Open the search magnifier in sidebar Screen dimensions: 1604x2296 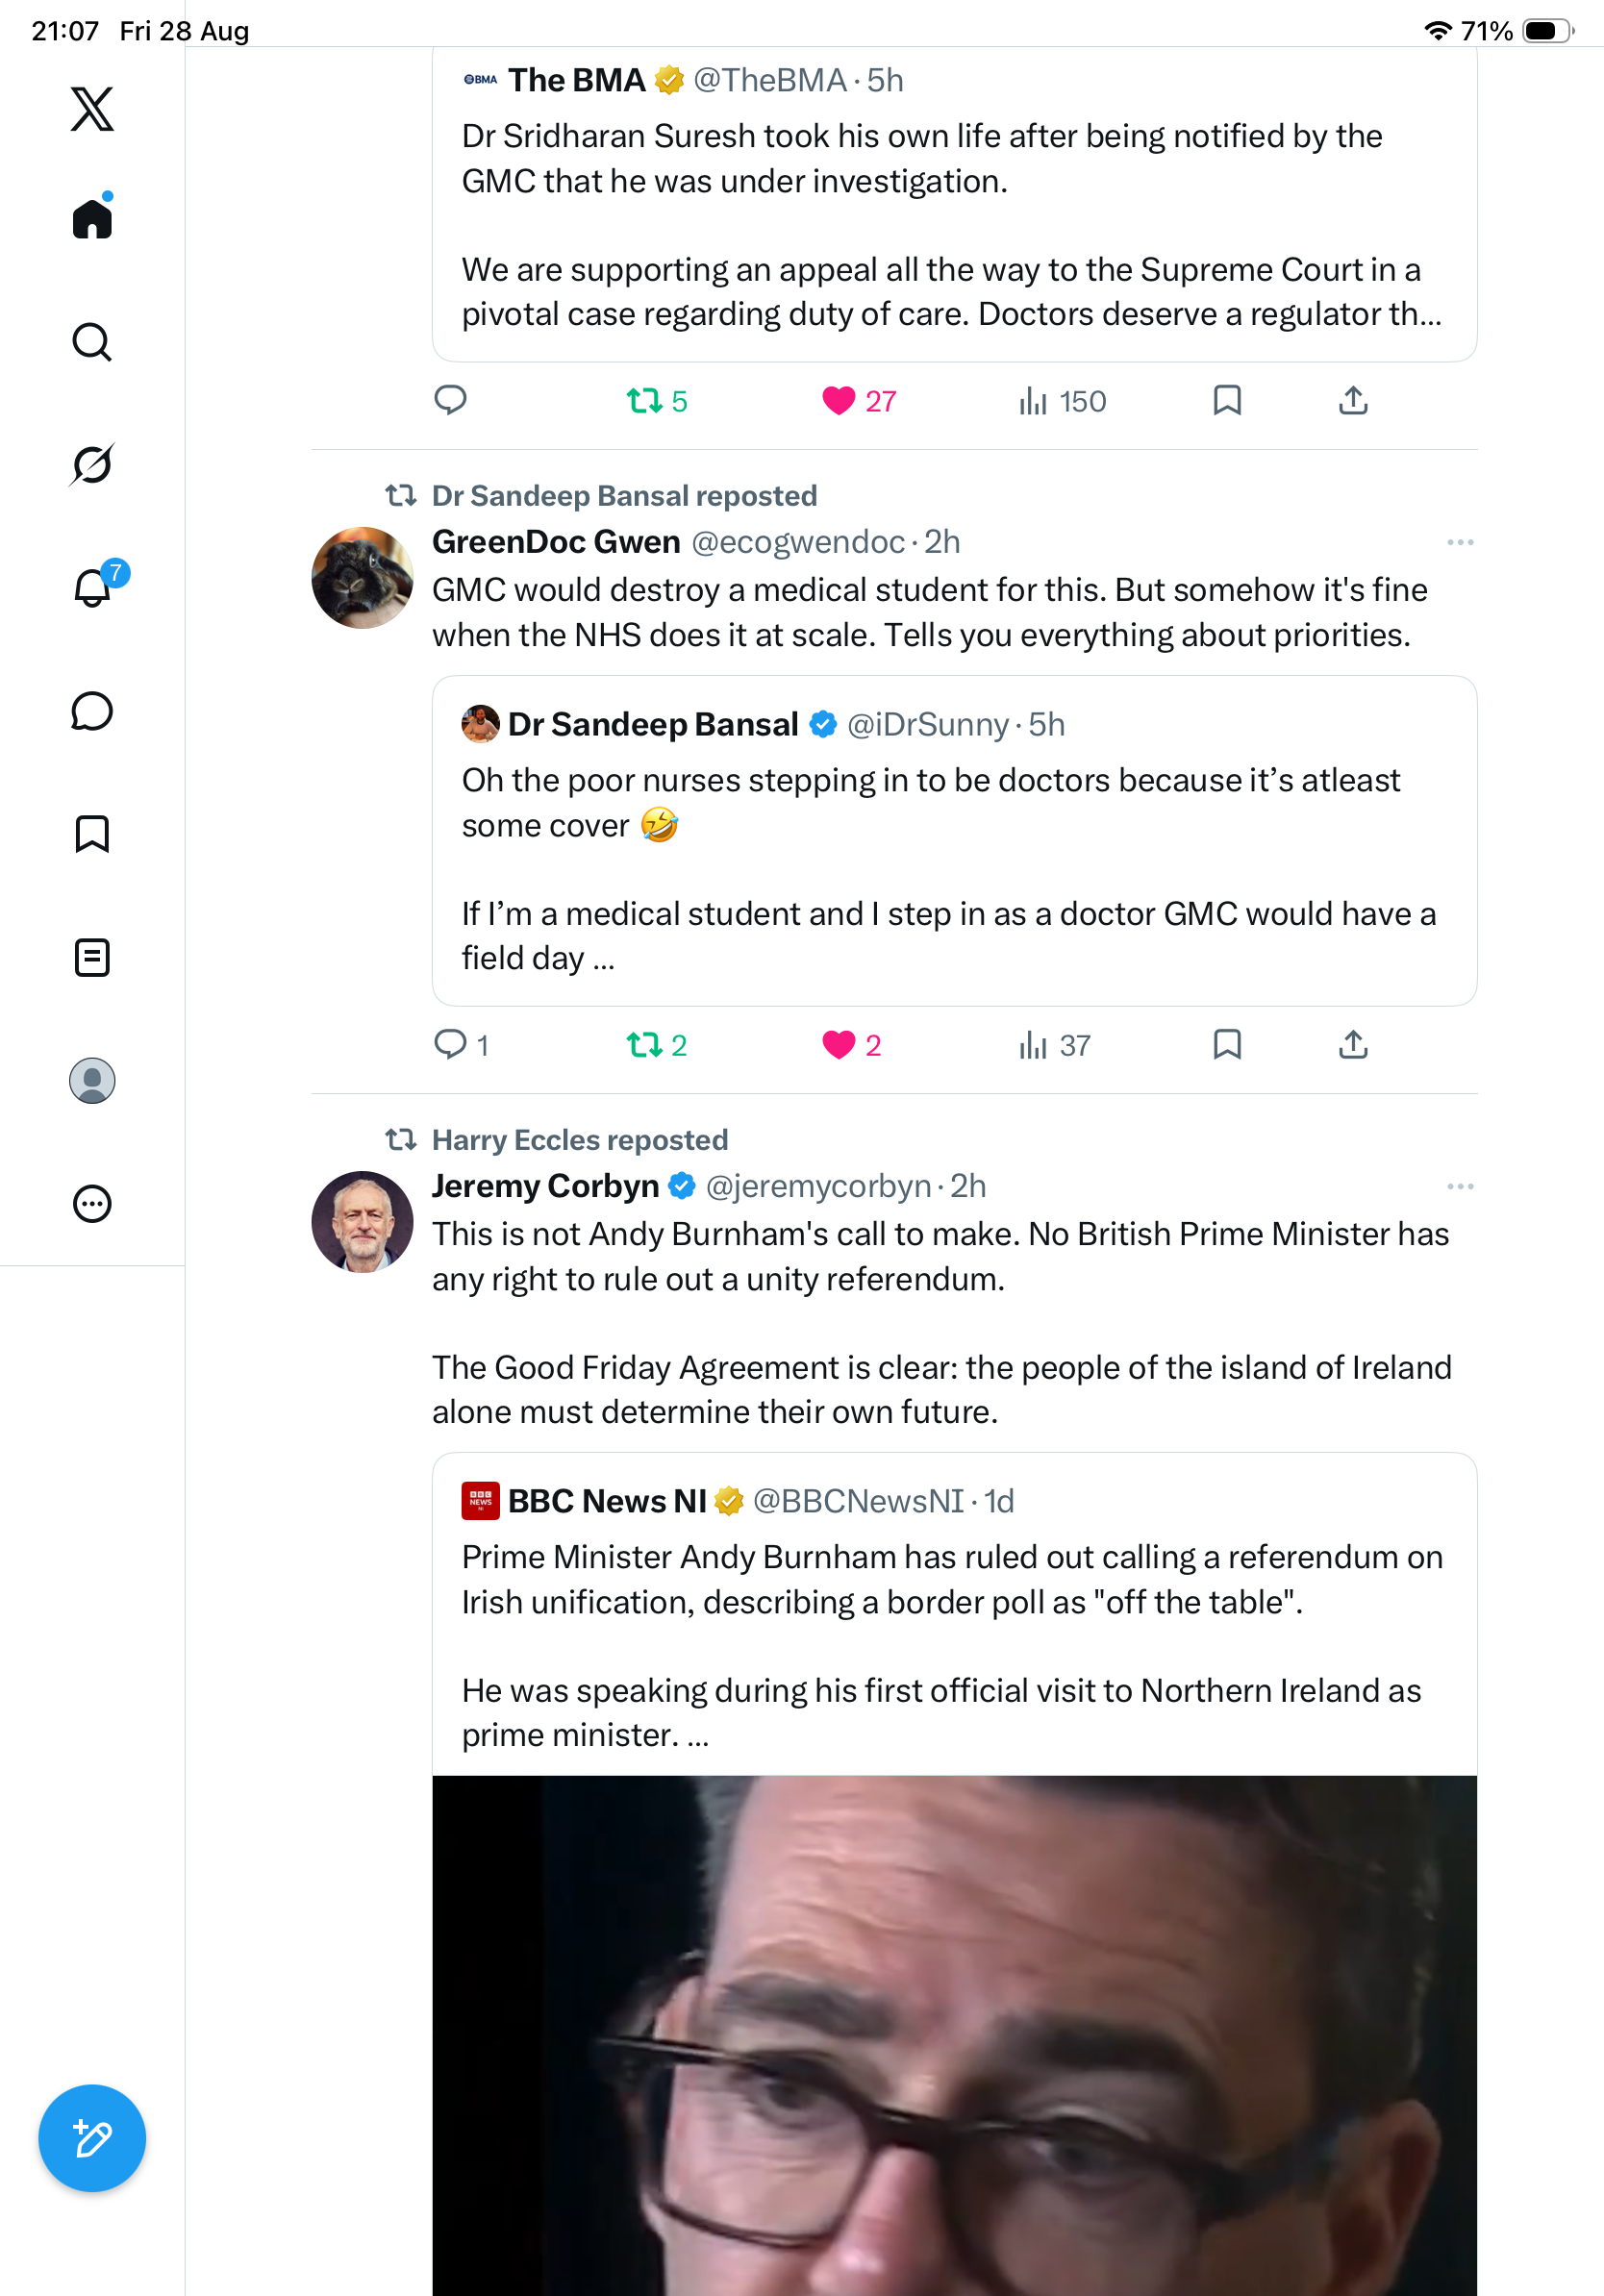coord(92,342)
